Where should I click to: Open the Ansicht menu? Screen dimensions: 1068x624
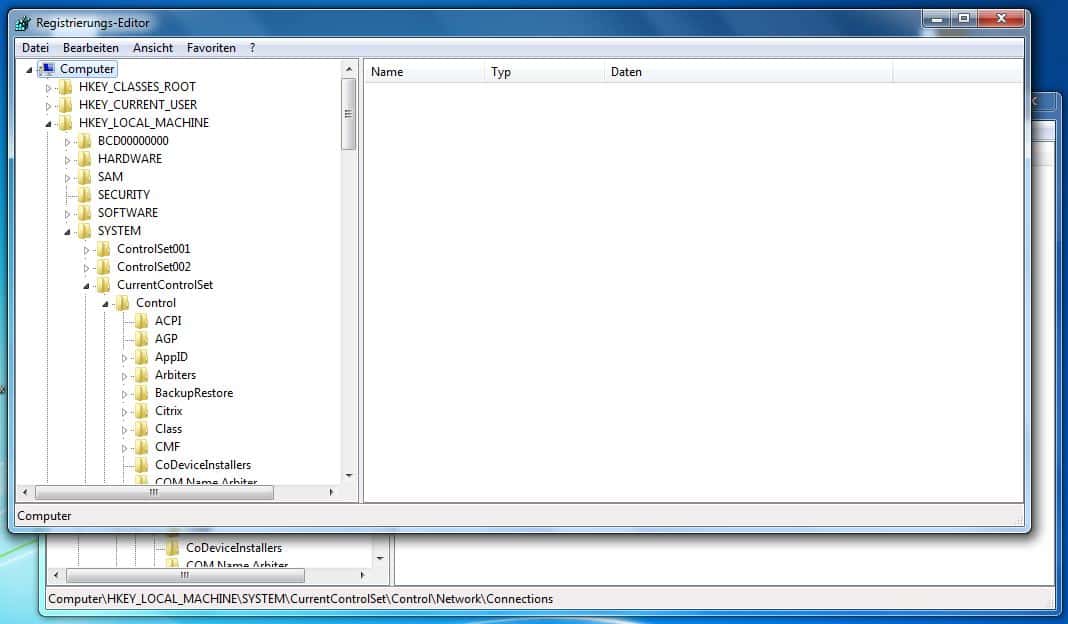point(153,48)
